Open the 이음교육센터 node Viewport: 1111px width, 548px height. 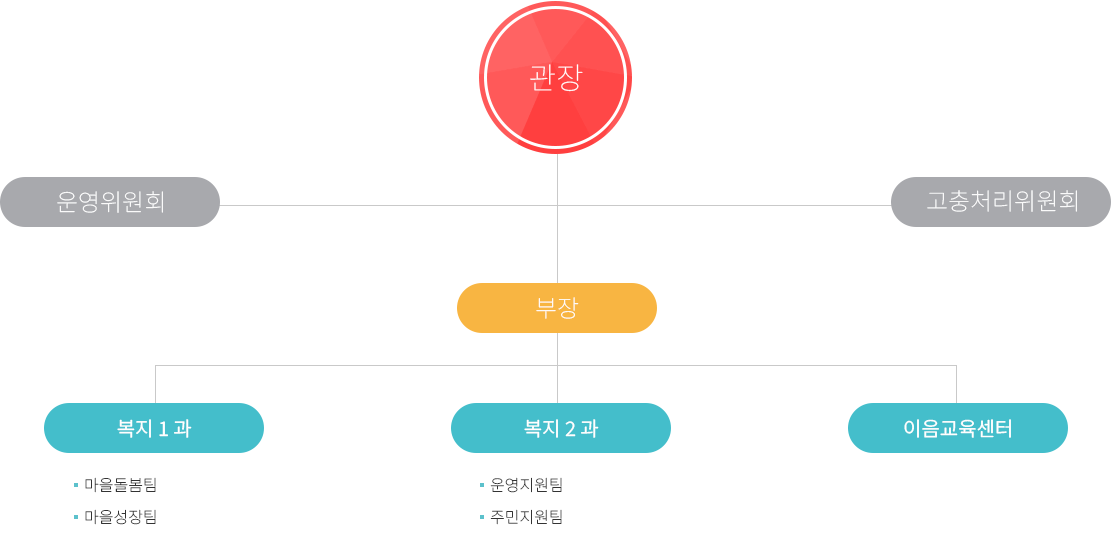point(958,428)
